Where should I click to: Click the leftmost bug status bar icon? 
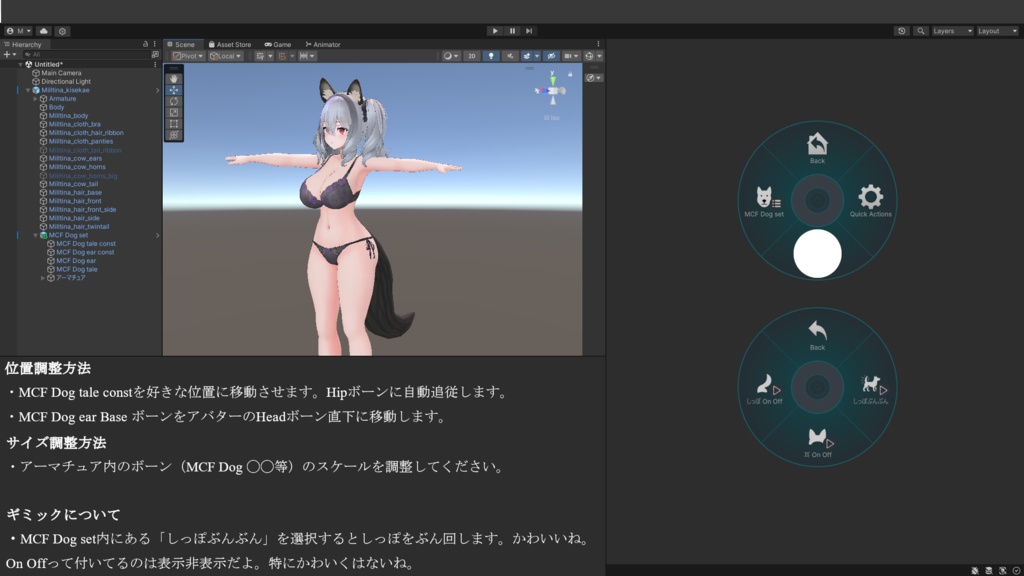[x=975, y=571]
